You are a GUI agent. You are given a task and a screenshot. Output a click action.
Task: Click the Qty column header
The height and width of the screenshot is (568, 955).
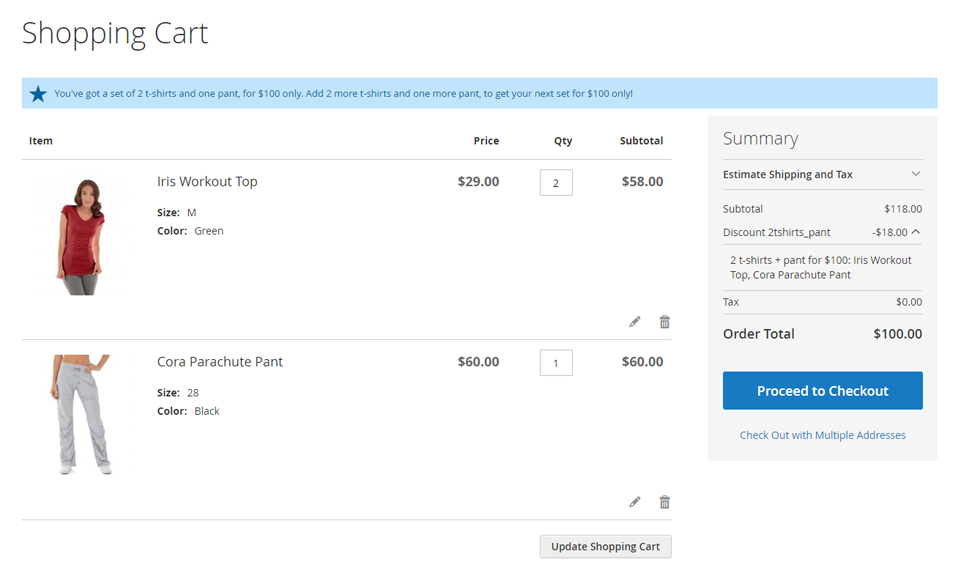(x=563, y=141)
